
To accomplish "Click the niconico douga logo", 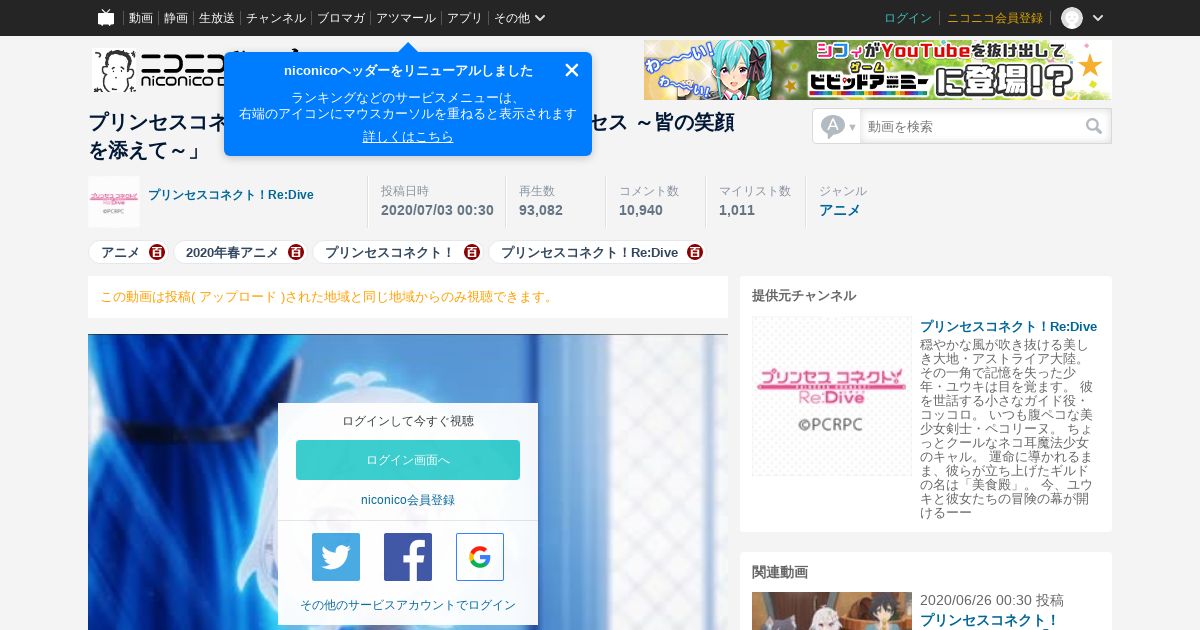I will pyautogui.click(x=158, y=70).
